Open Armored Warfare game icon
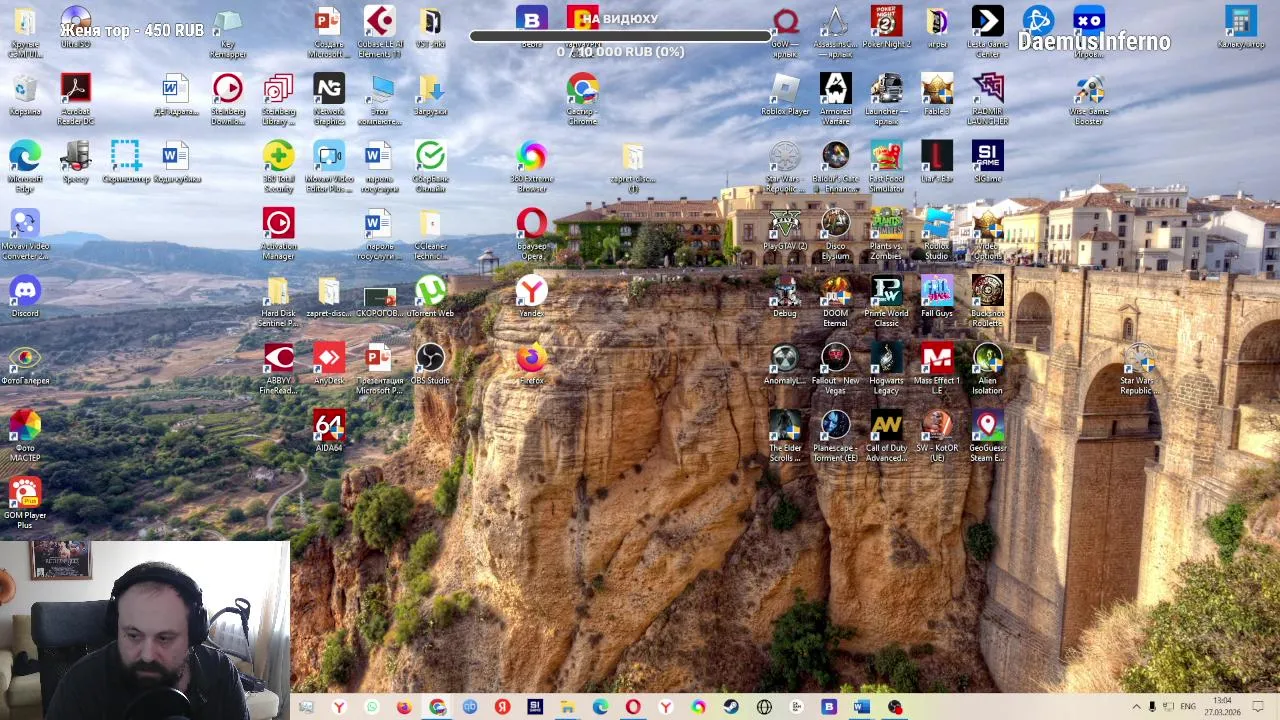This screenshot has width=1280, height=720. click(836, 99)
